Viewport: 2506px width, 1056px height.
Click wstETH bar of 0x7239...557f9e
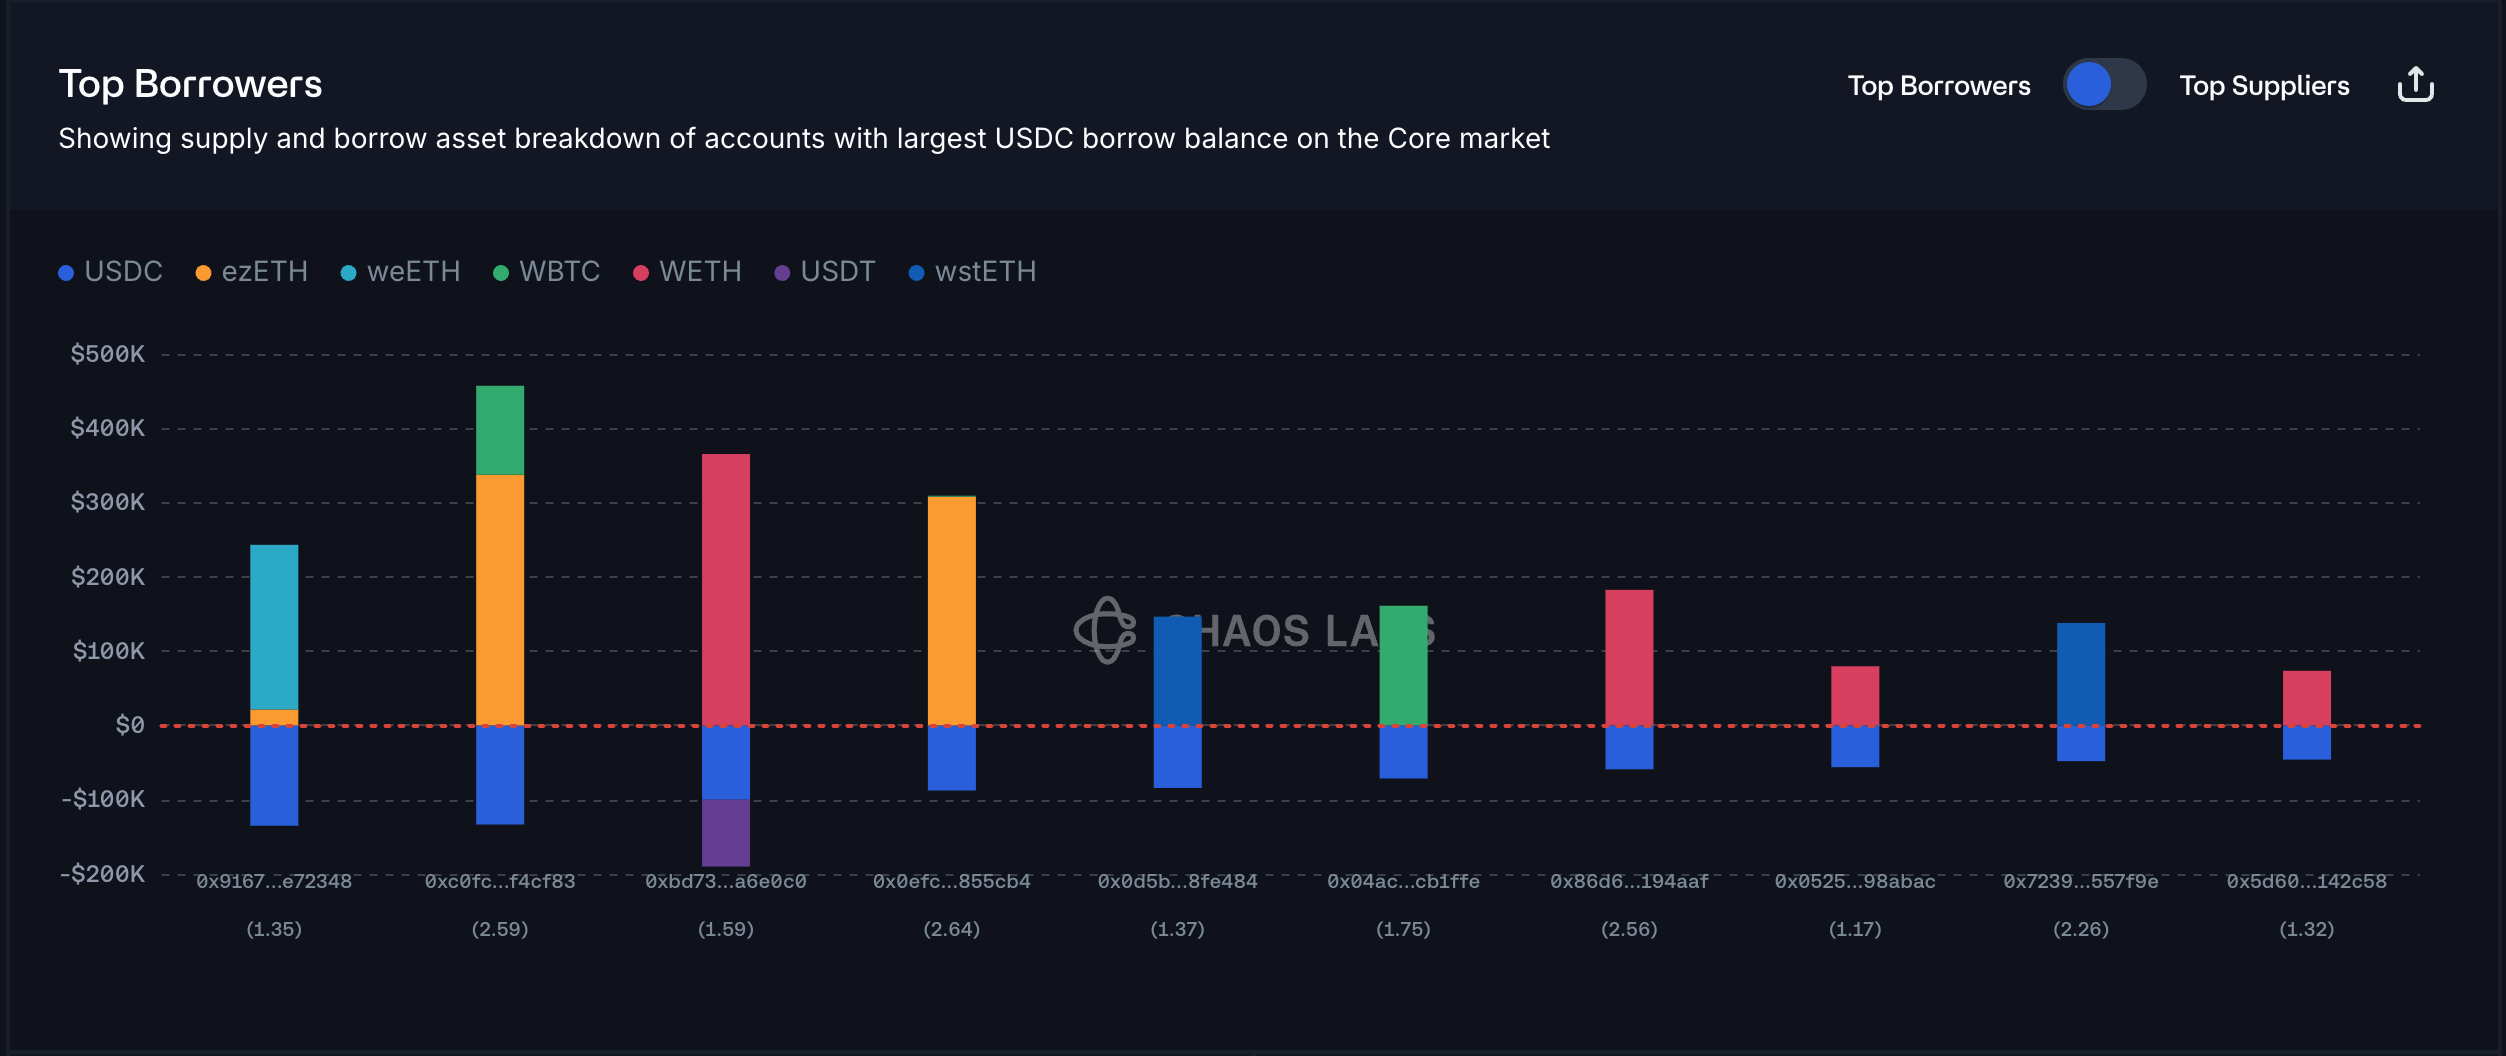(2081, 674)
